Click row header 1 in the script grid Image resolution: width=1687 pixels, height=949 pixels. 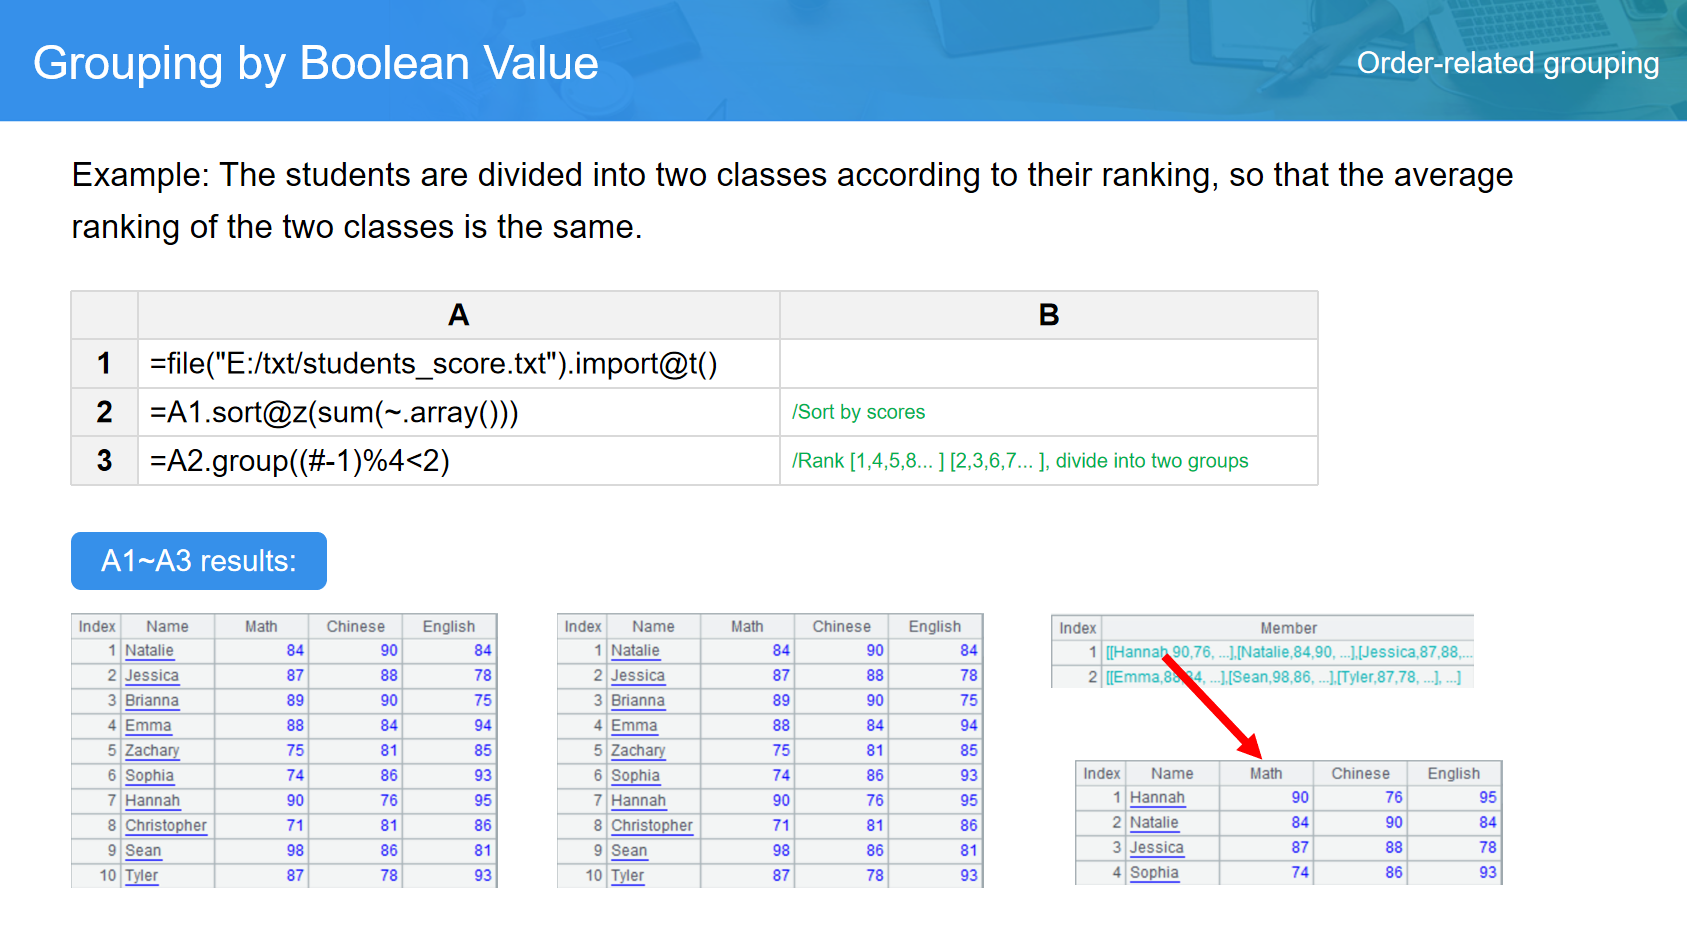tap(104, 364)
